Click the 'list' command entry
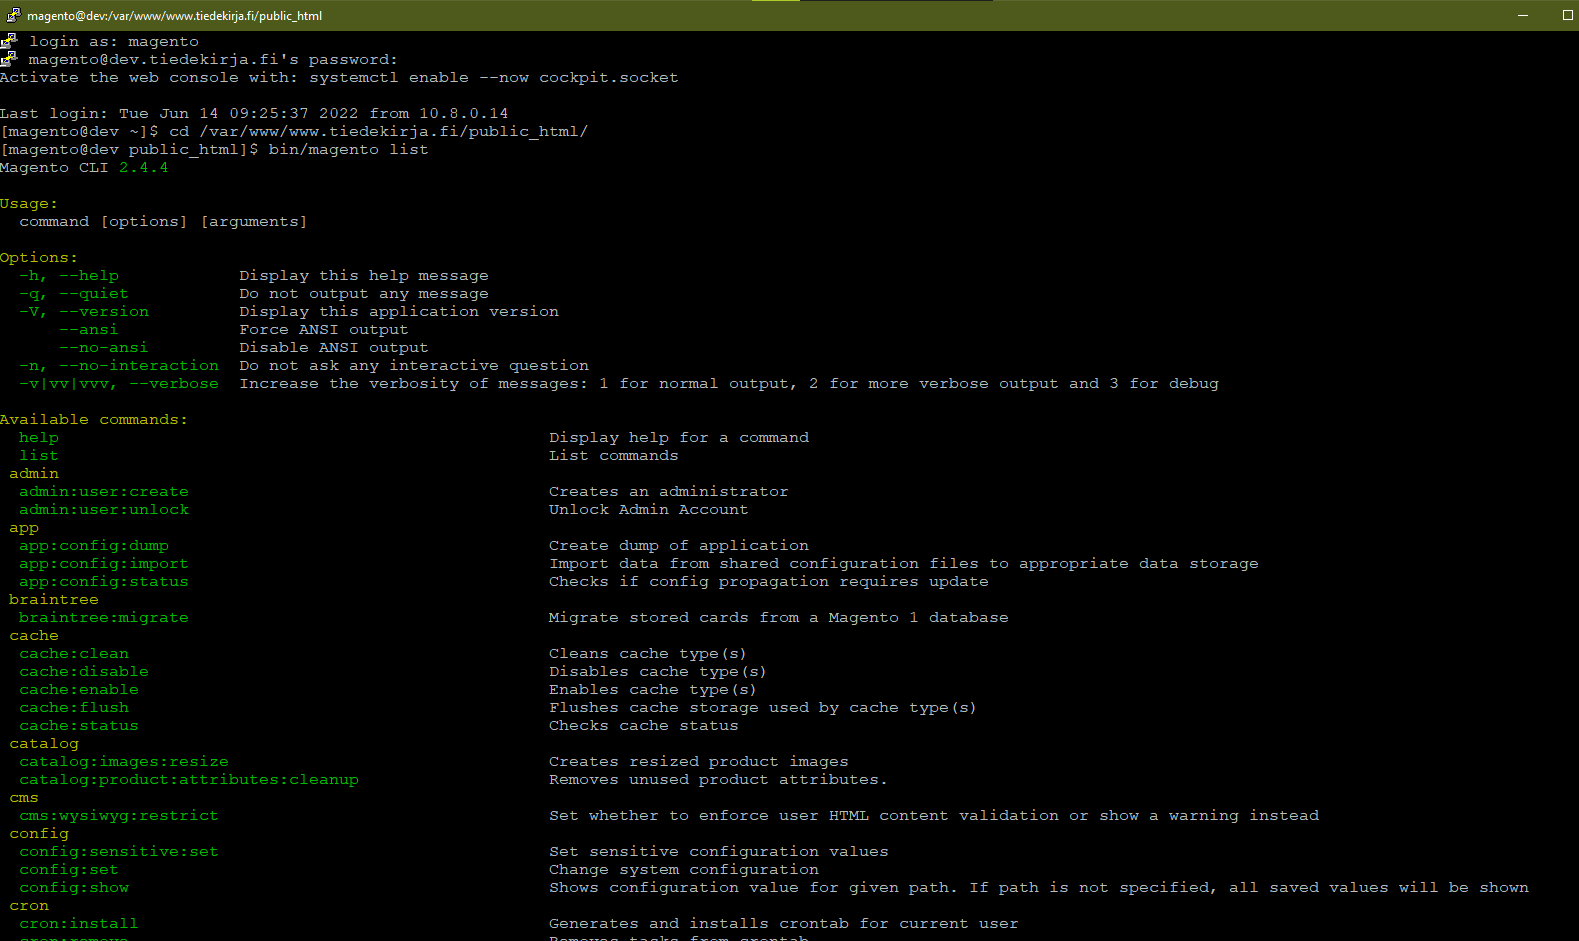 [x=39, y=456]
